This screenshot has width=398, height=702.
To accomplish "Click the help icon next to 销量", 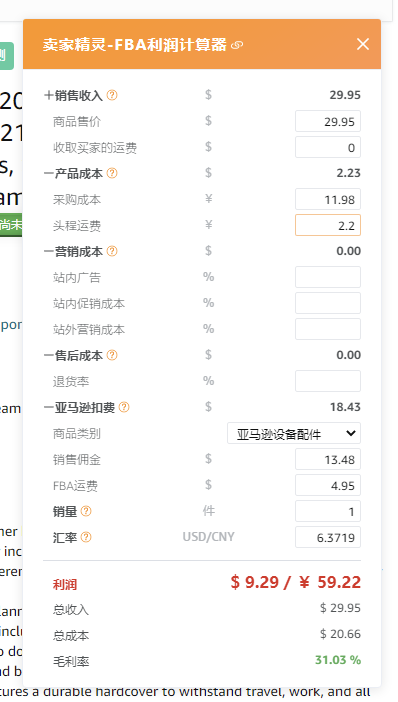I will click(x=86, y=511).
